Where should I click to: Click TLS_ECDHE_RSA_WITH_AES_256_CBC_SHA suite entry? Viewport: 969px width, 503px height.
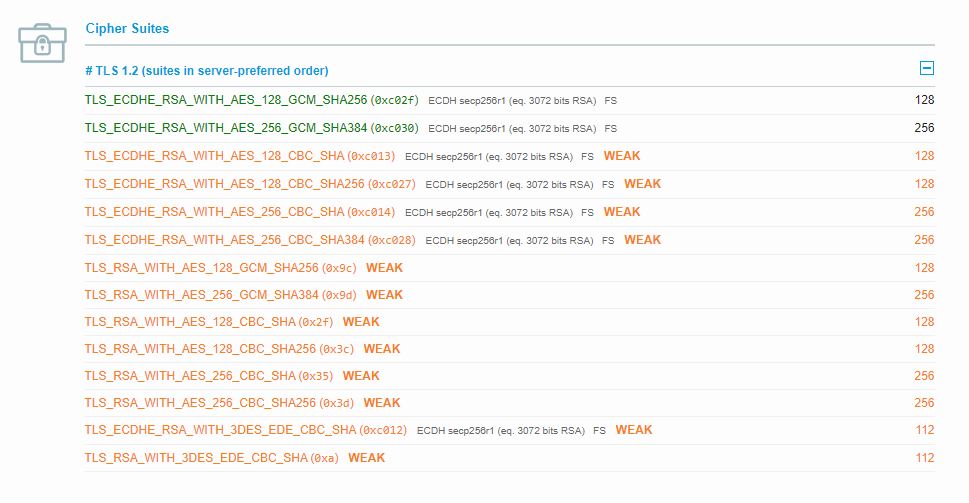pos(214,213)
